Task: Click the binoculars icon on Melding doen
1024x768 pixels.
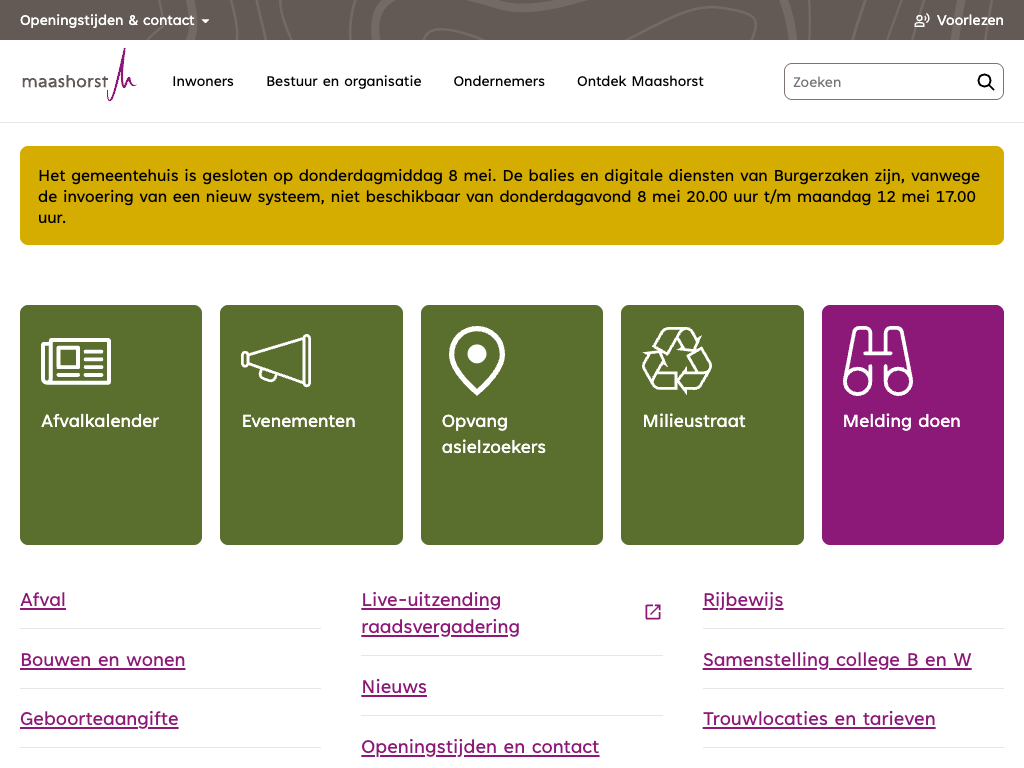Action: point(877,360)
